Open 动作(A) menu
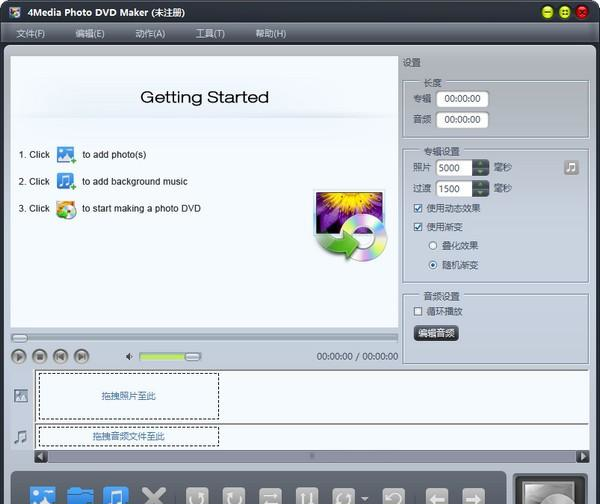The width and height of the screenshot is (600, 504). point(150,34)
